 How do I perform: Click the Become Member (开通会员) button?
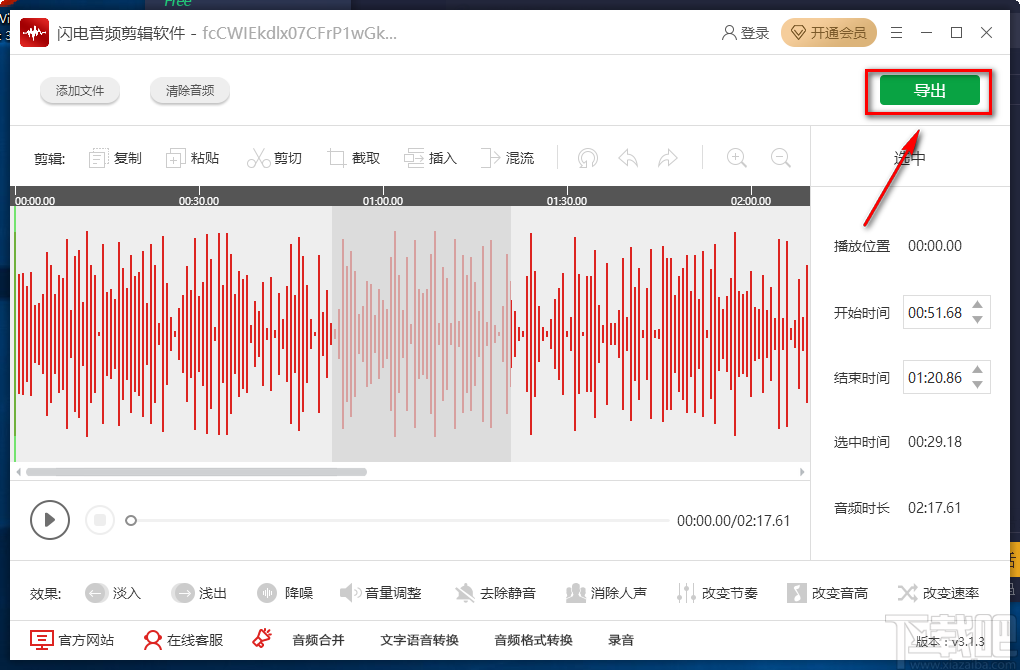point(829,33)
